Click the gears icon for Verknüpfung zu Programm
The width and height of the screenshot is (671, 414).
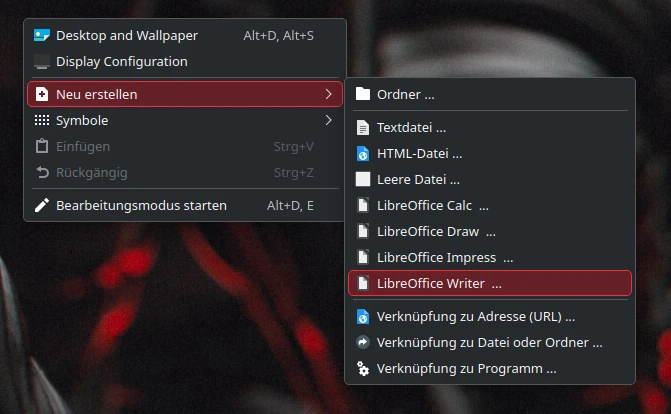pos(363,369)
